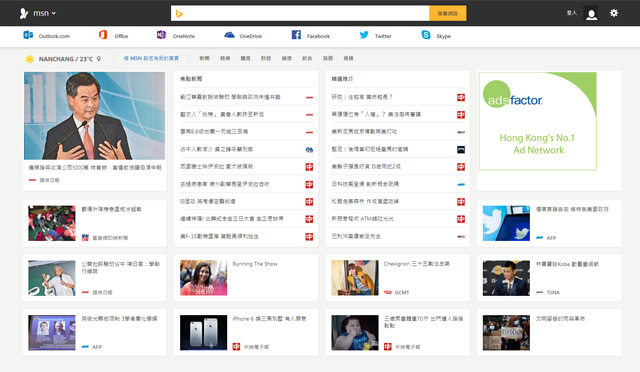
Task: Focus the Bing search input field
Action: (x=300, y=13)
